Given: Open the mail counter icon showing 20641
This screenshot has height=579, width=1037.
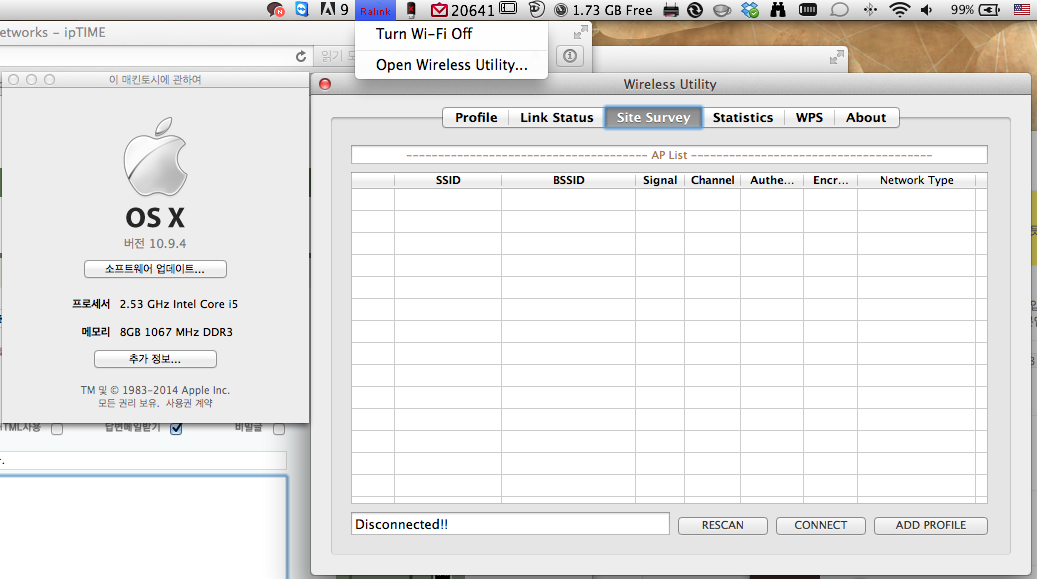Looking at the screenshot, I should 463,10.
